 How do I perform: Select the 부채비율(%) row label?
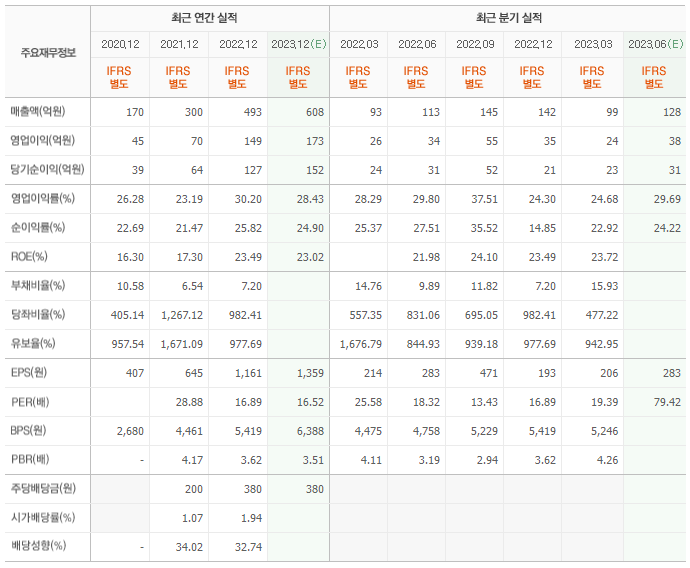(38, 286)
